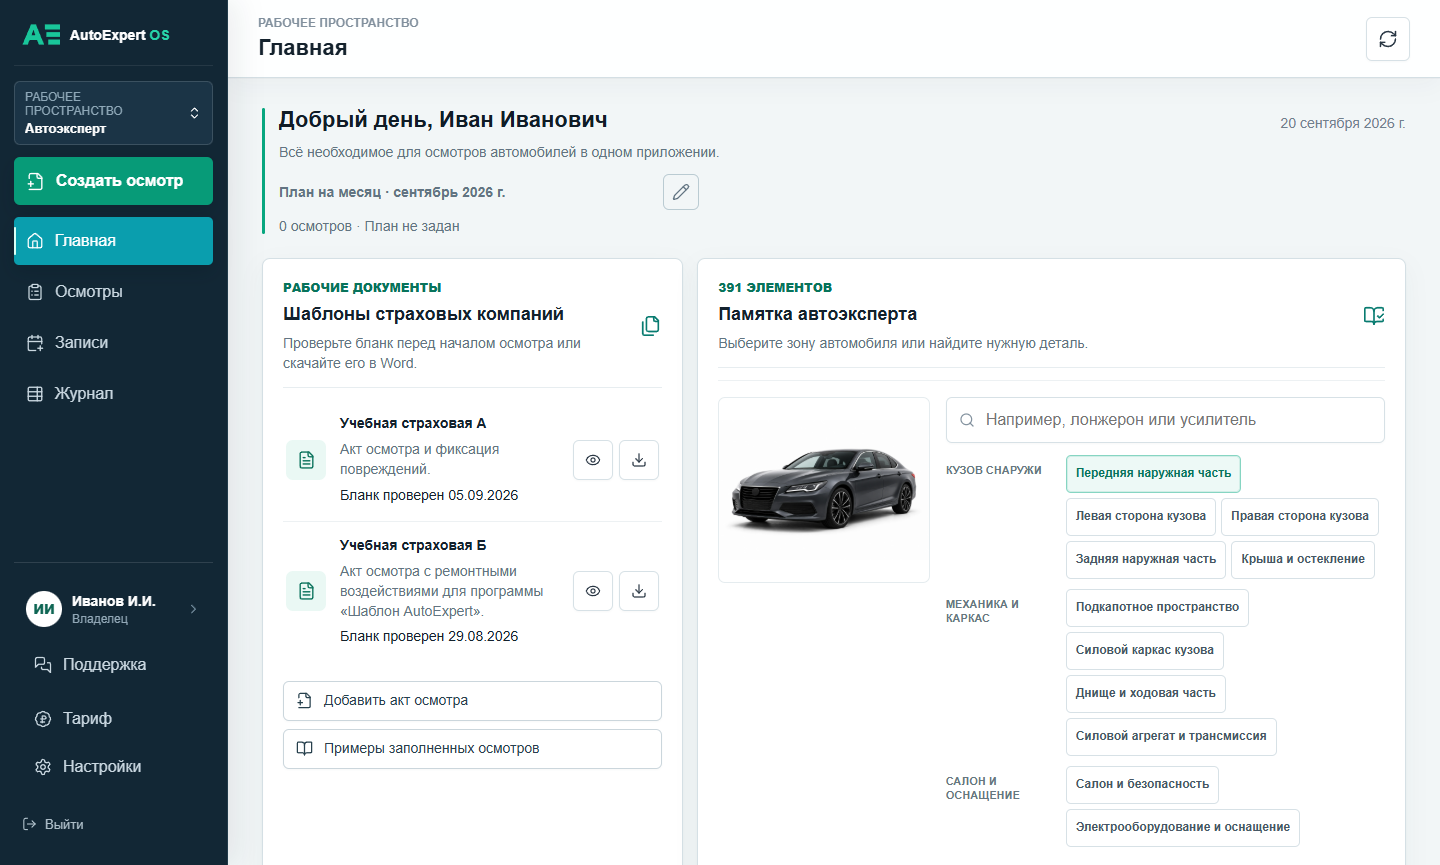1440x865 pixels.
Task: Open the Тариф page
Action: (x=113, y=718)
